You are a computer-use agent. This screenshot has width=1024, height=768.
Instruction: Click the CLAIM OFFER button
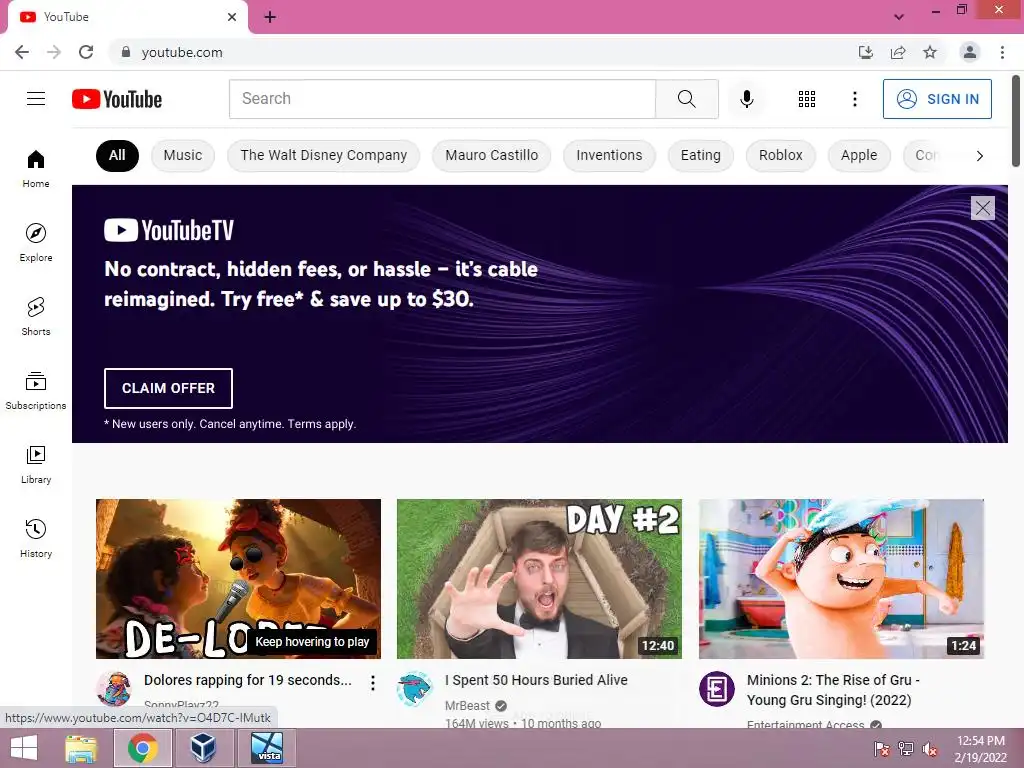[x=168, y=388]
